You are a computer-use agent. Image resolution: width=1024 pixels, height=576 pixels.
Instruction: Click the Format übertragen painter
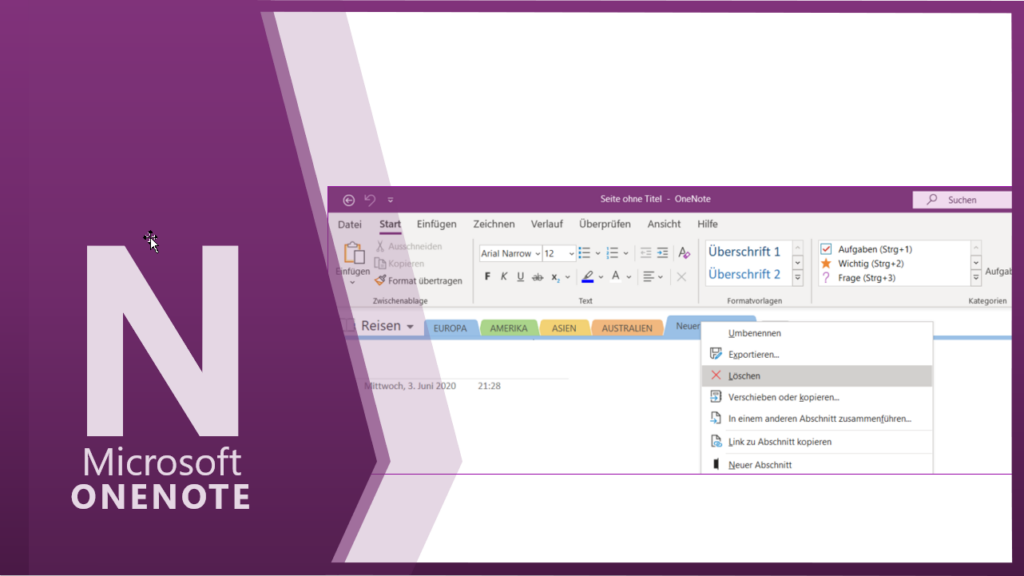pos(418,281)
